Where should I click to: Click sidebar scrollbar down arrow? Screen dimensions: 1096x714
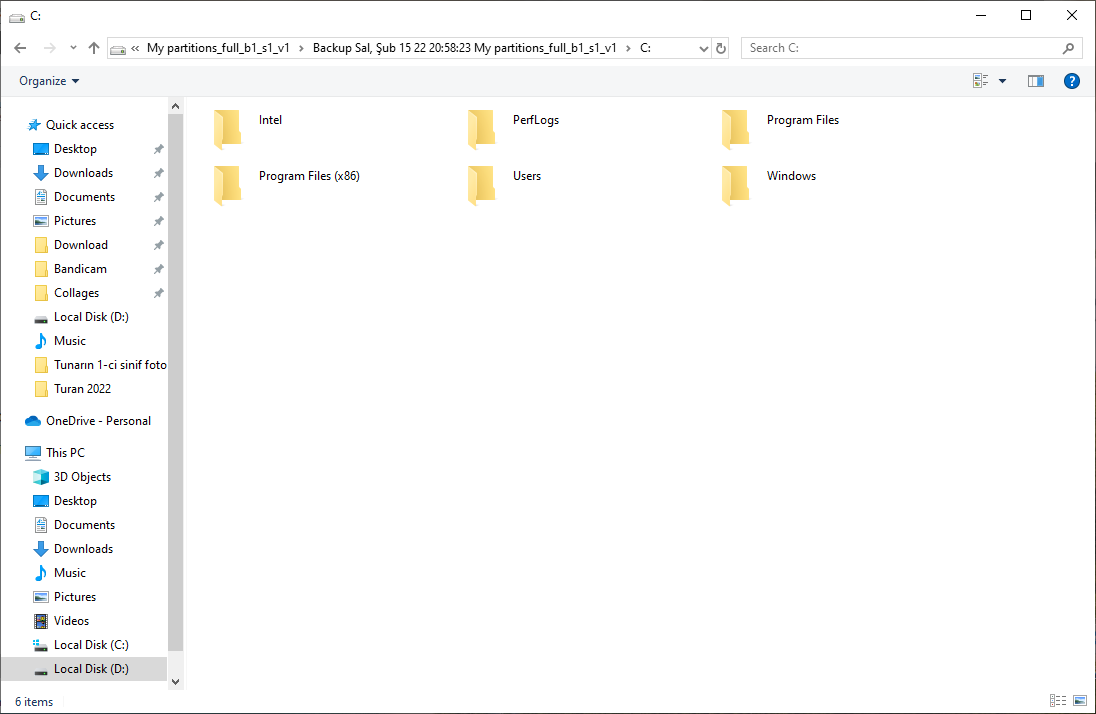[175, 682]
